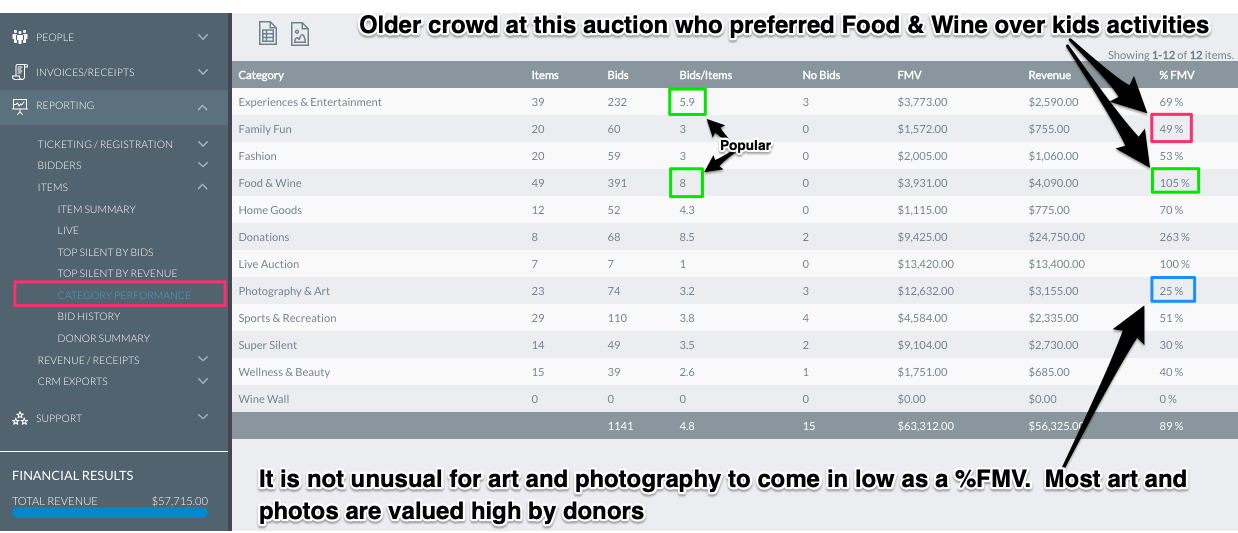
Task: Collapse the Items submenu chevron
Action: [x=203, y=187]
